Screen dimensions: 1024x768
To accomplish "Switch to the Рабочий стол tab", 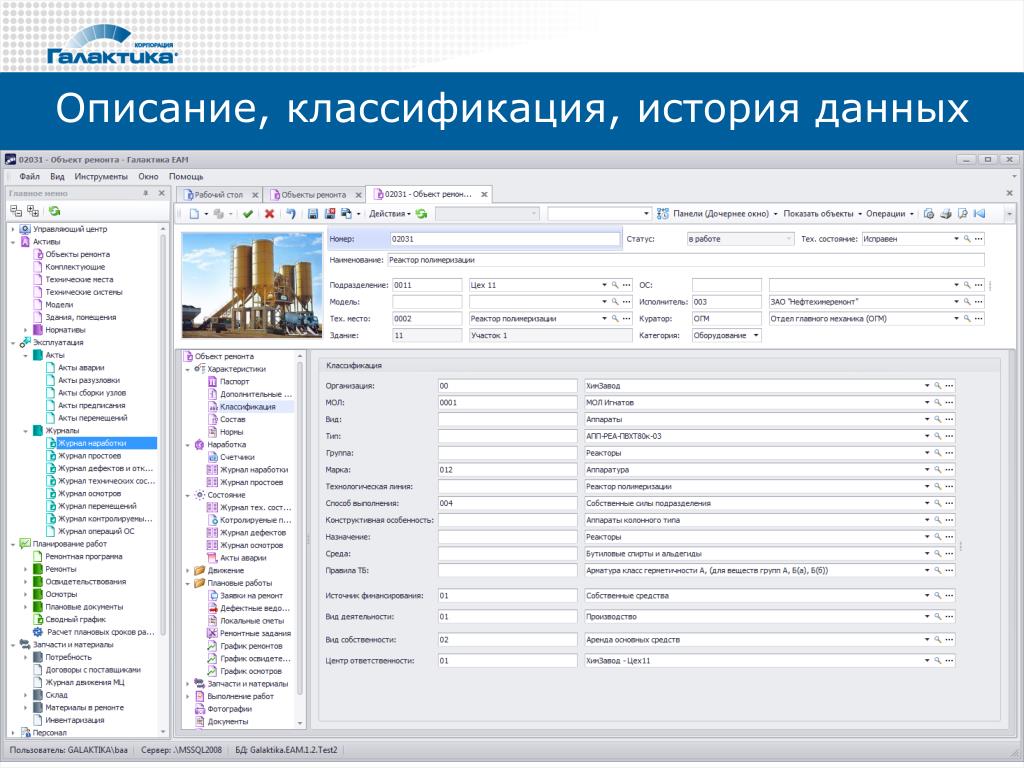I will point(219,195).
